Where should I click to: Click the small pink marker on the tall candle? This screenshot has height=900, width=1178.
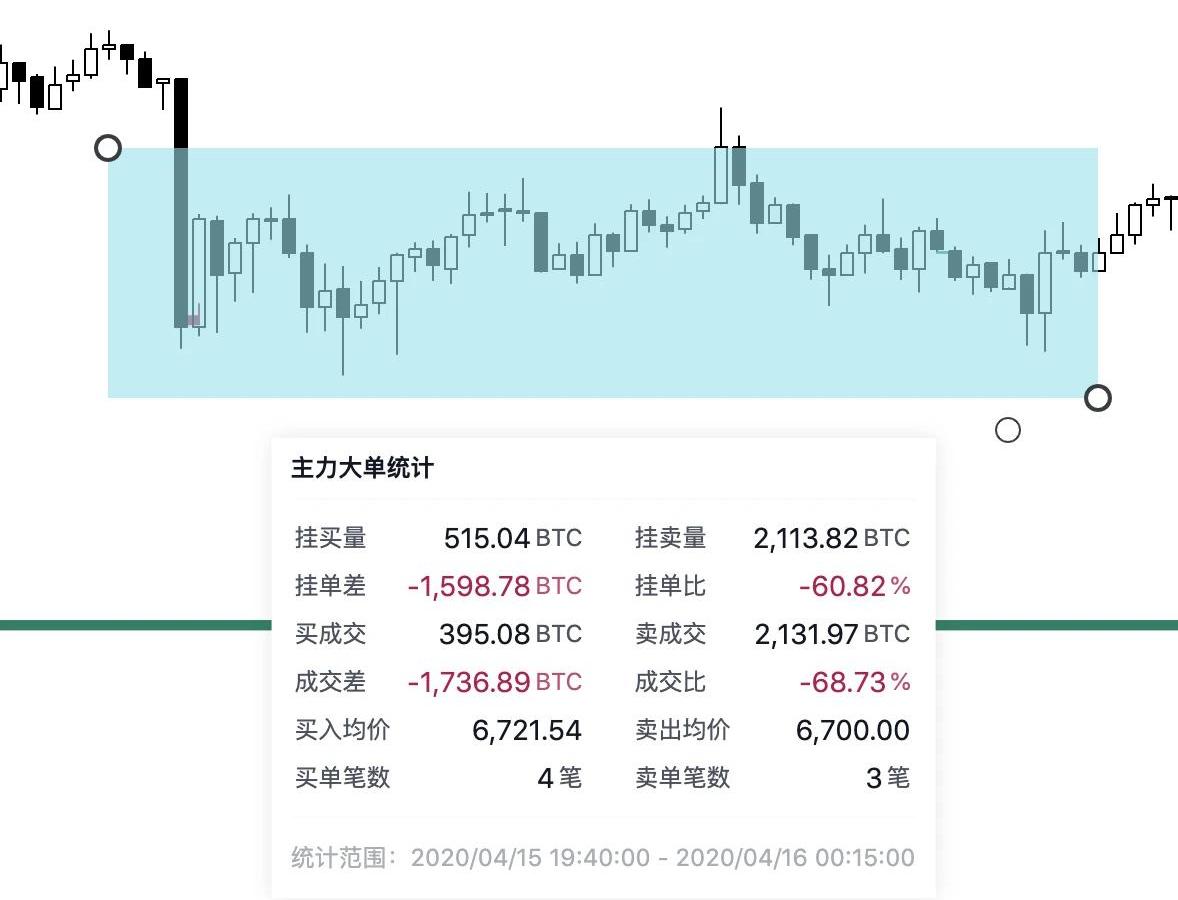[192, 320]
